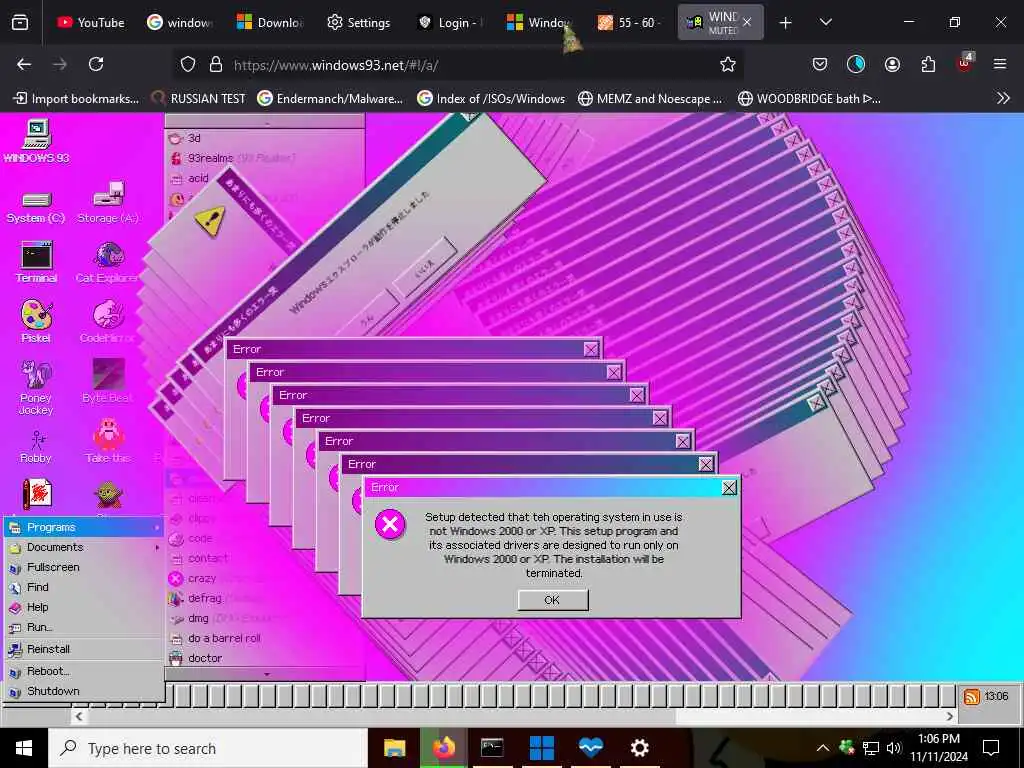This screenshot has width=1024, height=768.
Task: Expand Programs list using bottom arrow
Action: (266, 674)
